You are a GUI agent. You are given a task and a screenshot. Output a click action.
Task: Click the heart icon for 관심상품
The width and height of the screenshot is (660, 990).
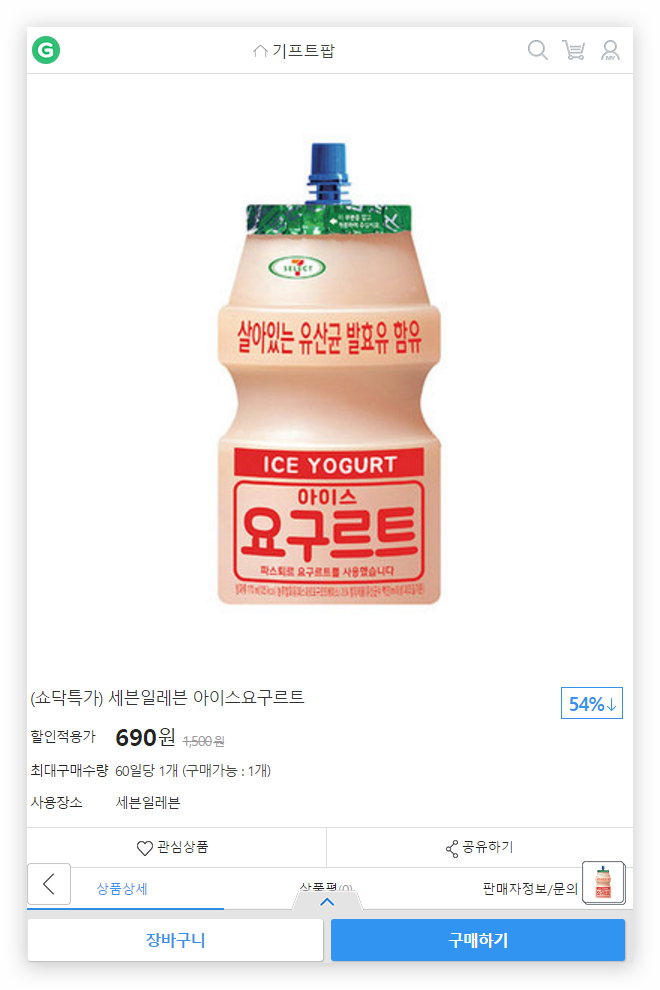coord(145,848)
